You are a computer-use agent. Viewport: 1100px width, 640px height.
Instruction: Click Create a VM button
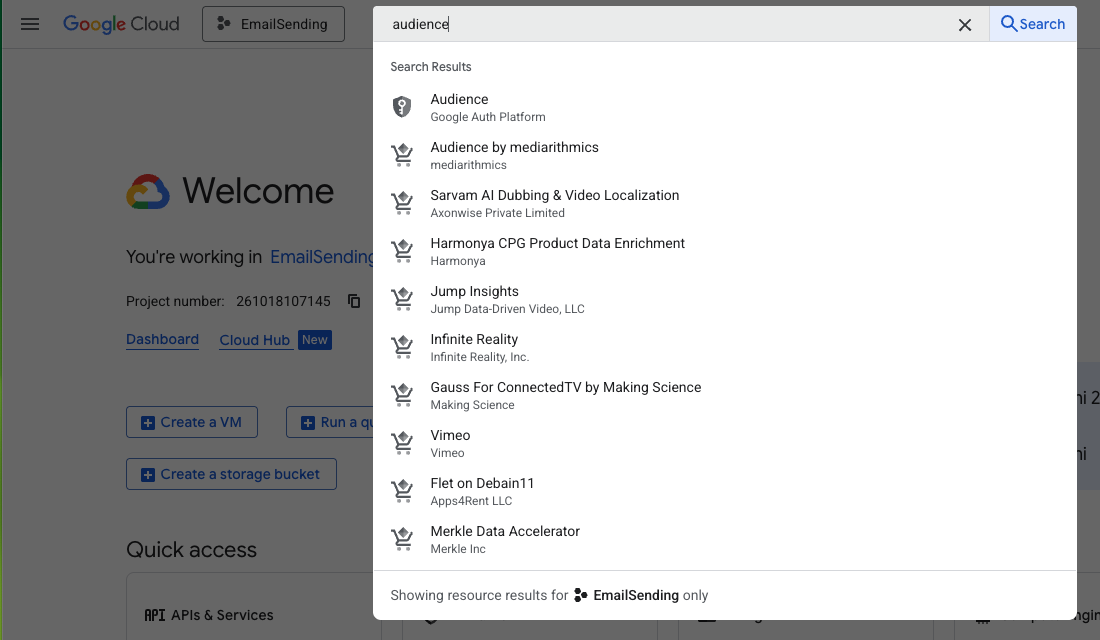(x=191, y=422)
